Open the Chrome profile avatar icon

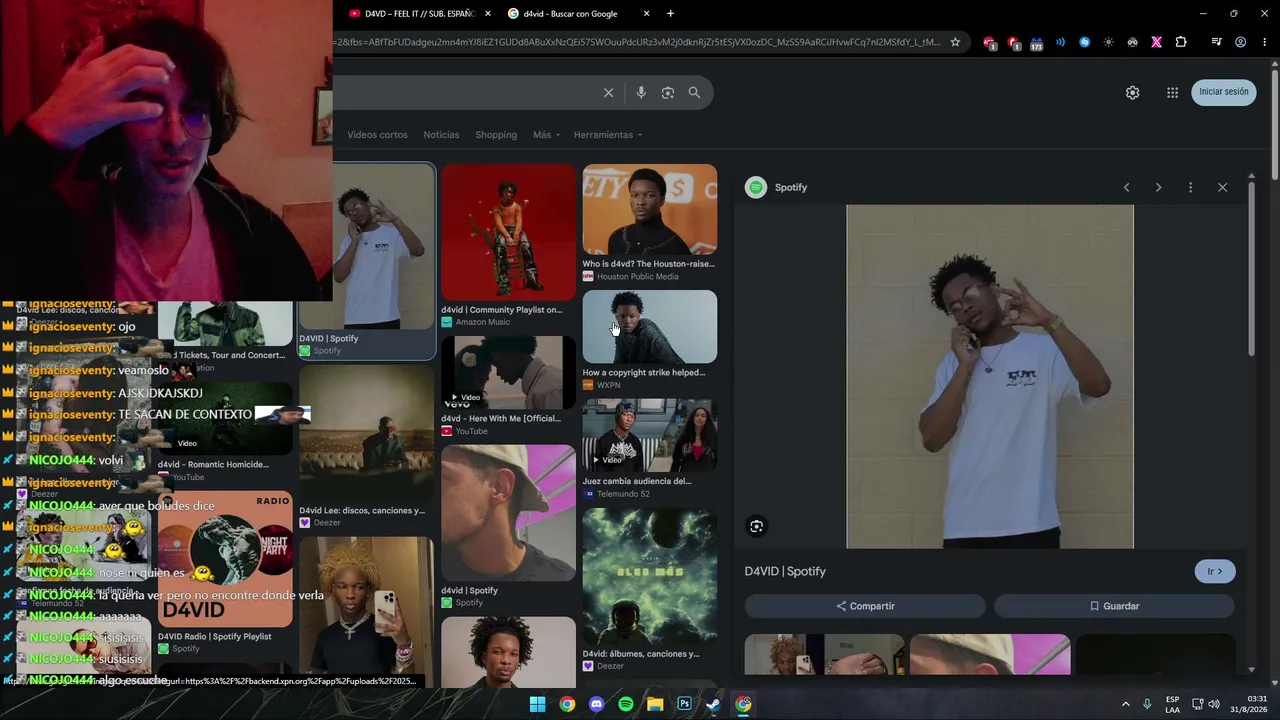[x=1240, y=42]
